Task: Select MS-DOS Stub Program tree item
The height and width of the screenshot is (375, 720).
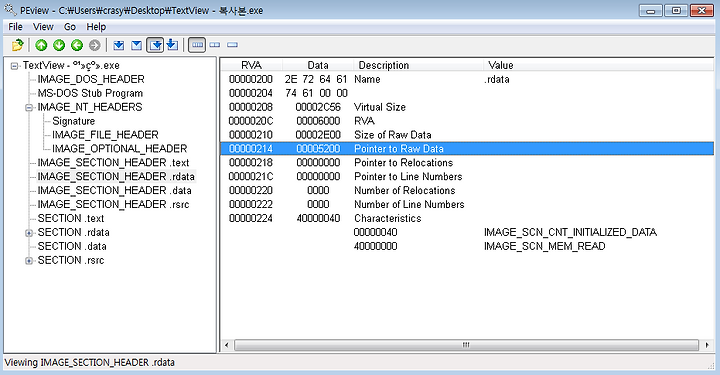Action: coord(90,93)
